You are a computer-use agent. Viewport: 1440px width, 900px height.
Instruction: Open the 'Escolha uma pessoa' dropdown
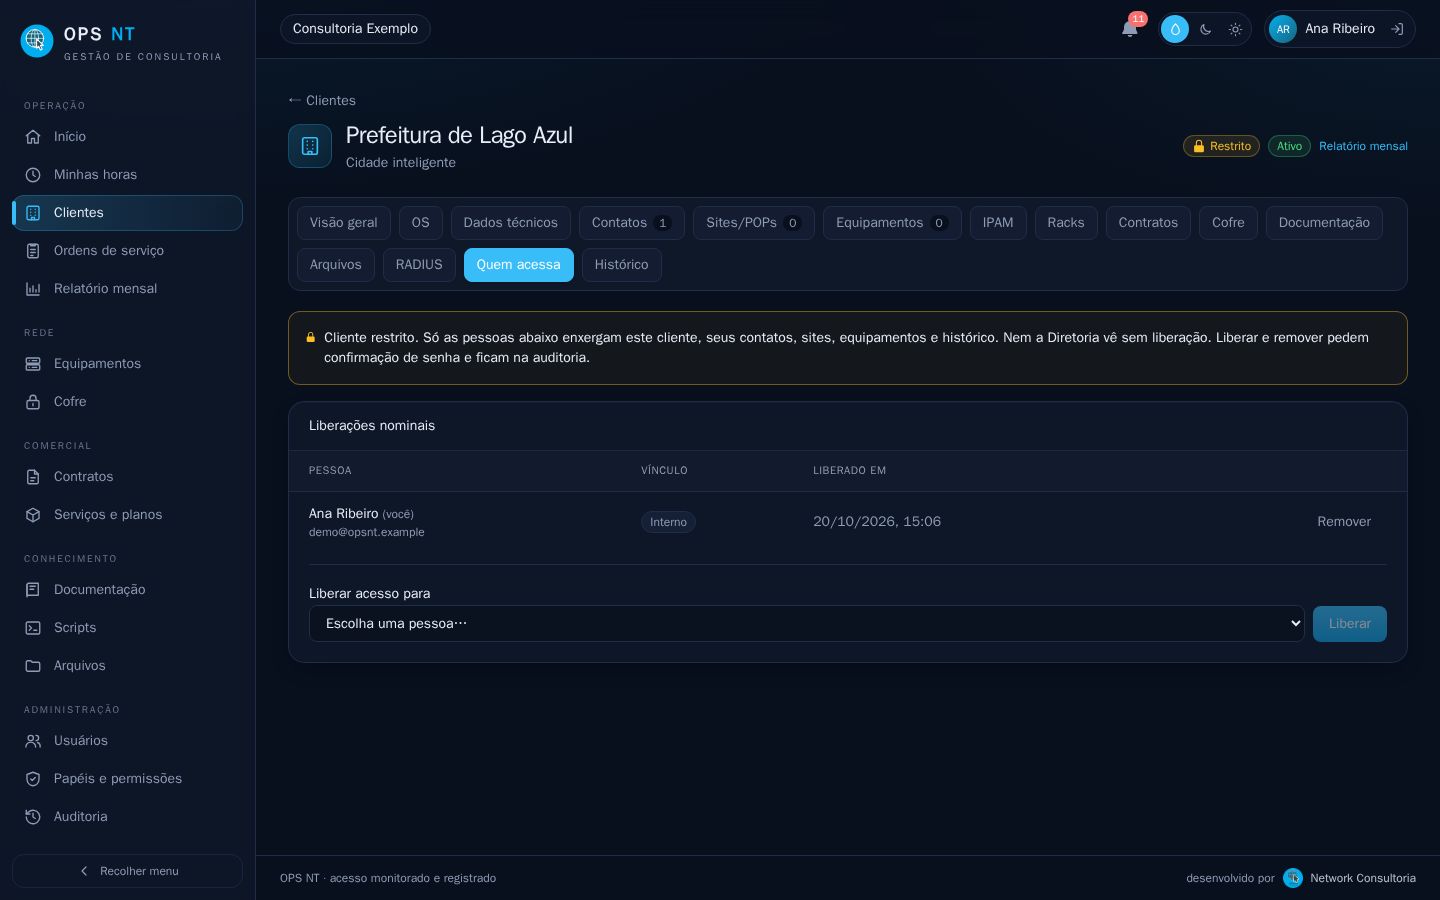coord(807,624)
